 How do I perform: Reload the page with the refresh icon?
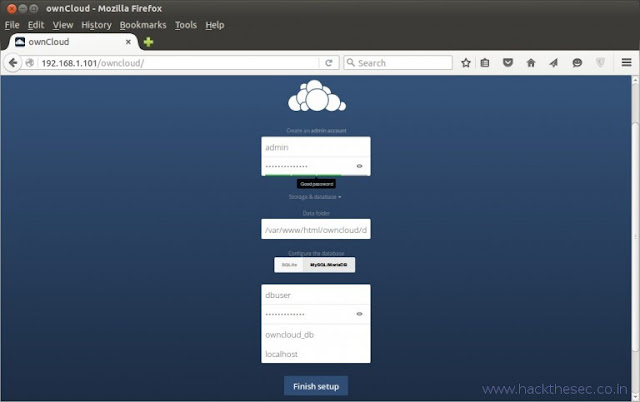(329, 63)
